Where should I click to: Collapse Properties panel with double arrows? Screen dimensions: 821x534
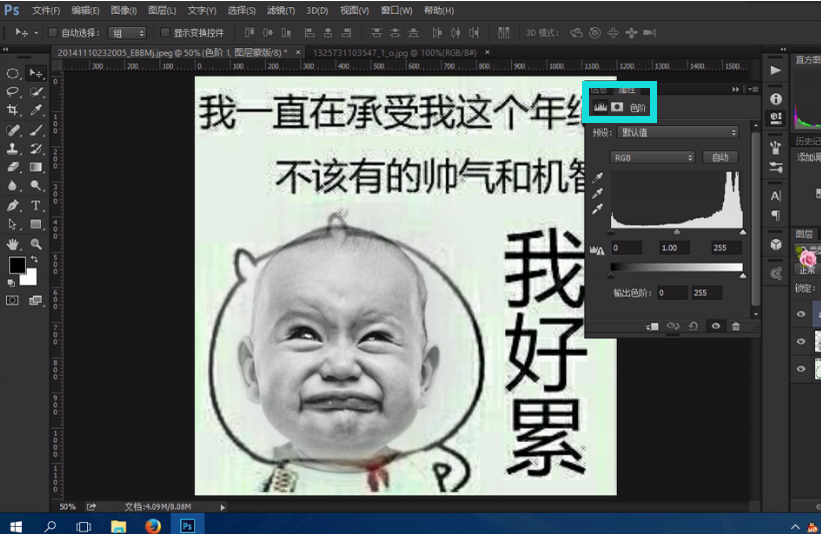click(x=736, y=90)
